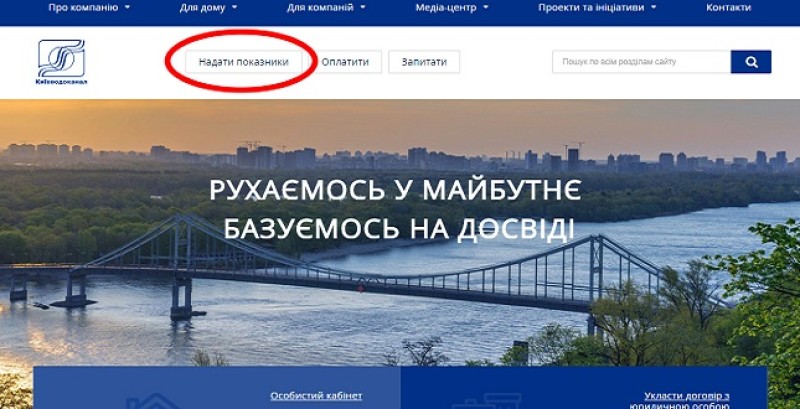Select the Для дому menu item
Image resolution: width=800 pixels, height=409 pixels.
click(x=202, y=8)
